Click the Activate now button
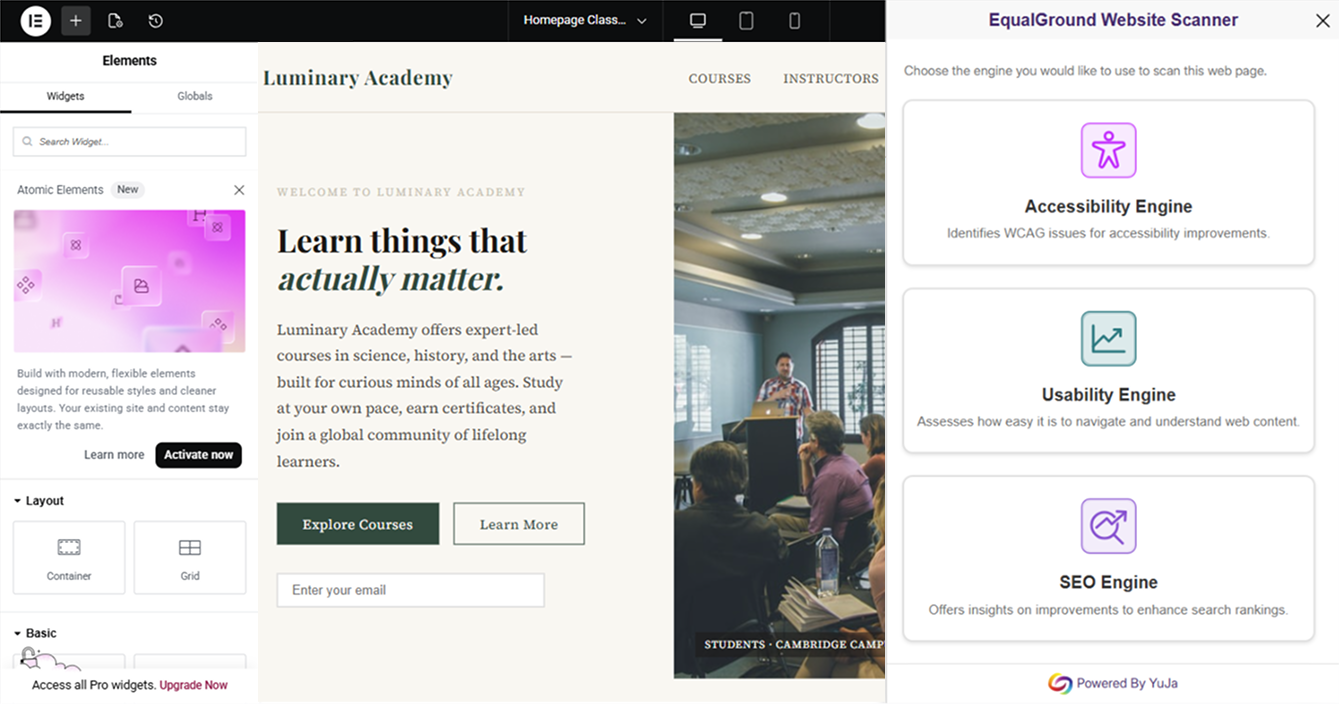The width and height of the screenshot is (1339, 704). (198, 455)
